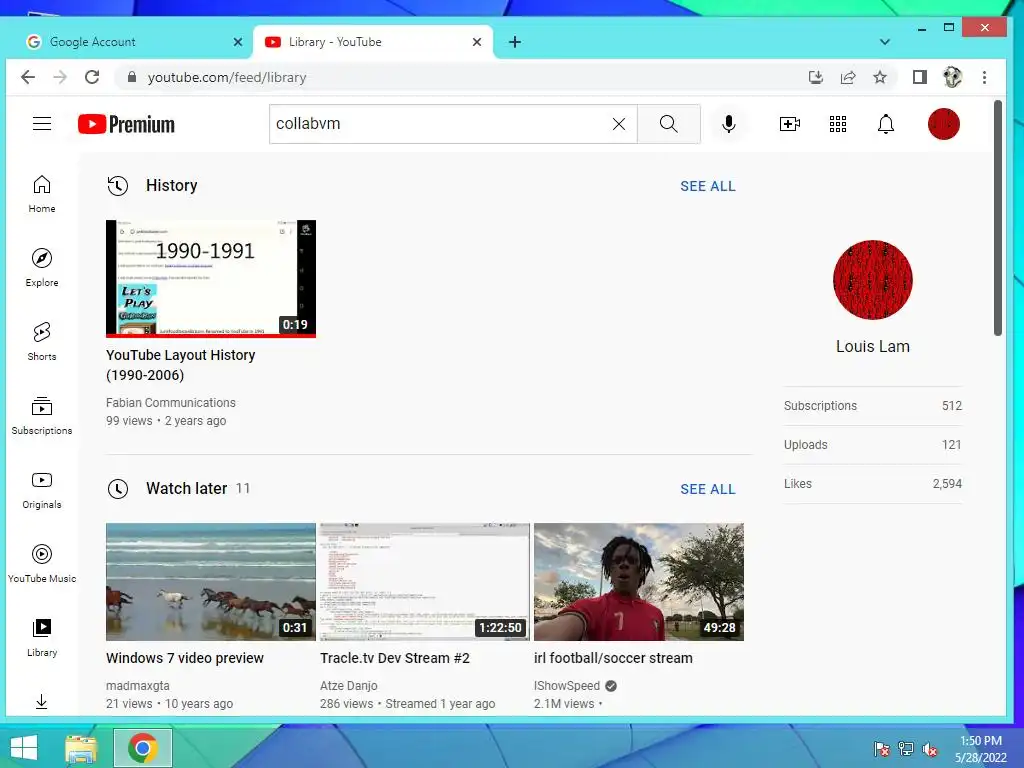Open Subscriptions in the sidebar
This screenshot has width=1024, height=768.
tap(42, 416)
